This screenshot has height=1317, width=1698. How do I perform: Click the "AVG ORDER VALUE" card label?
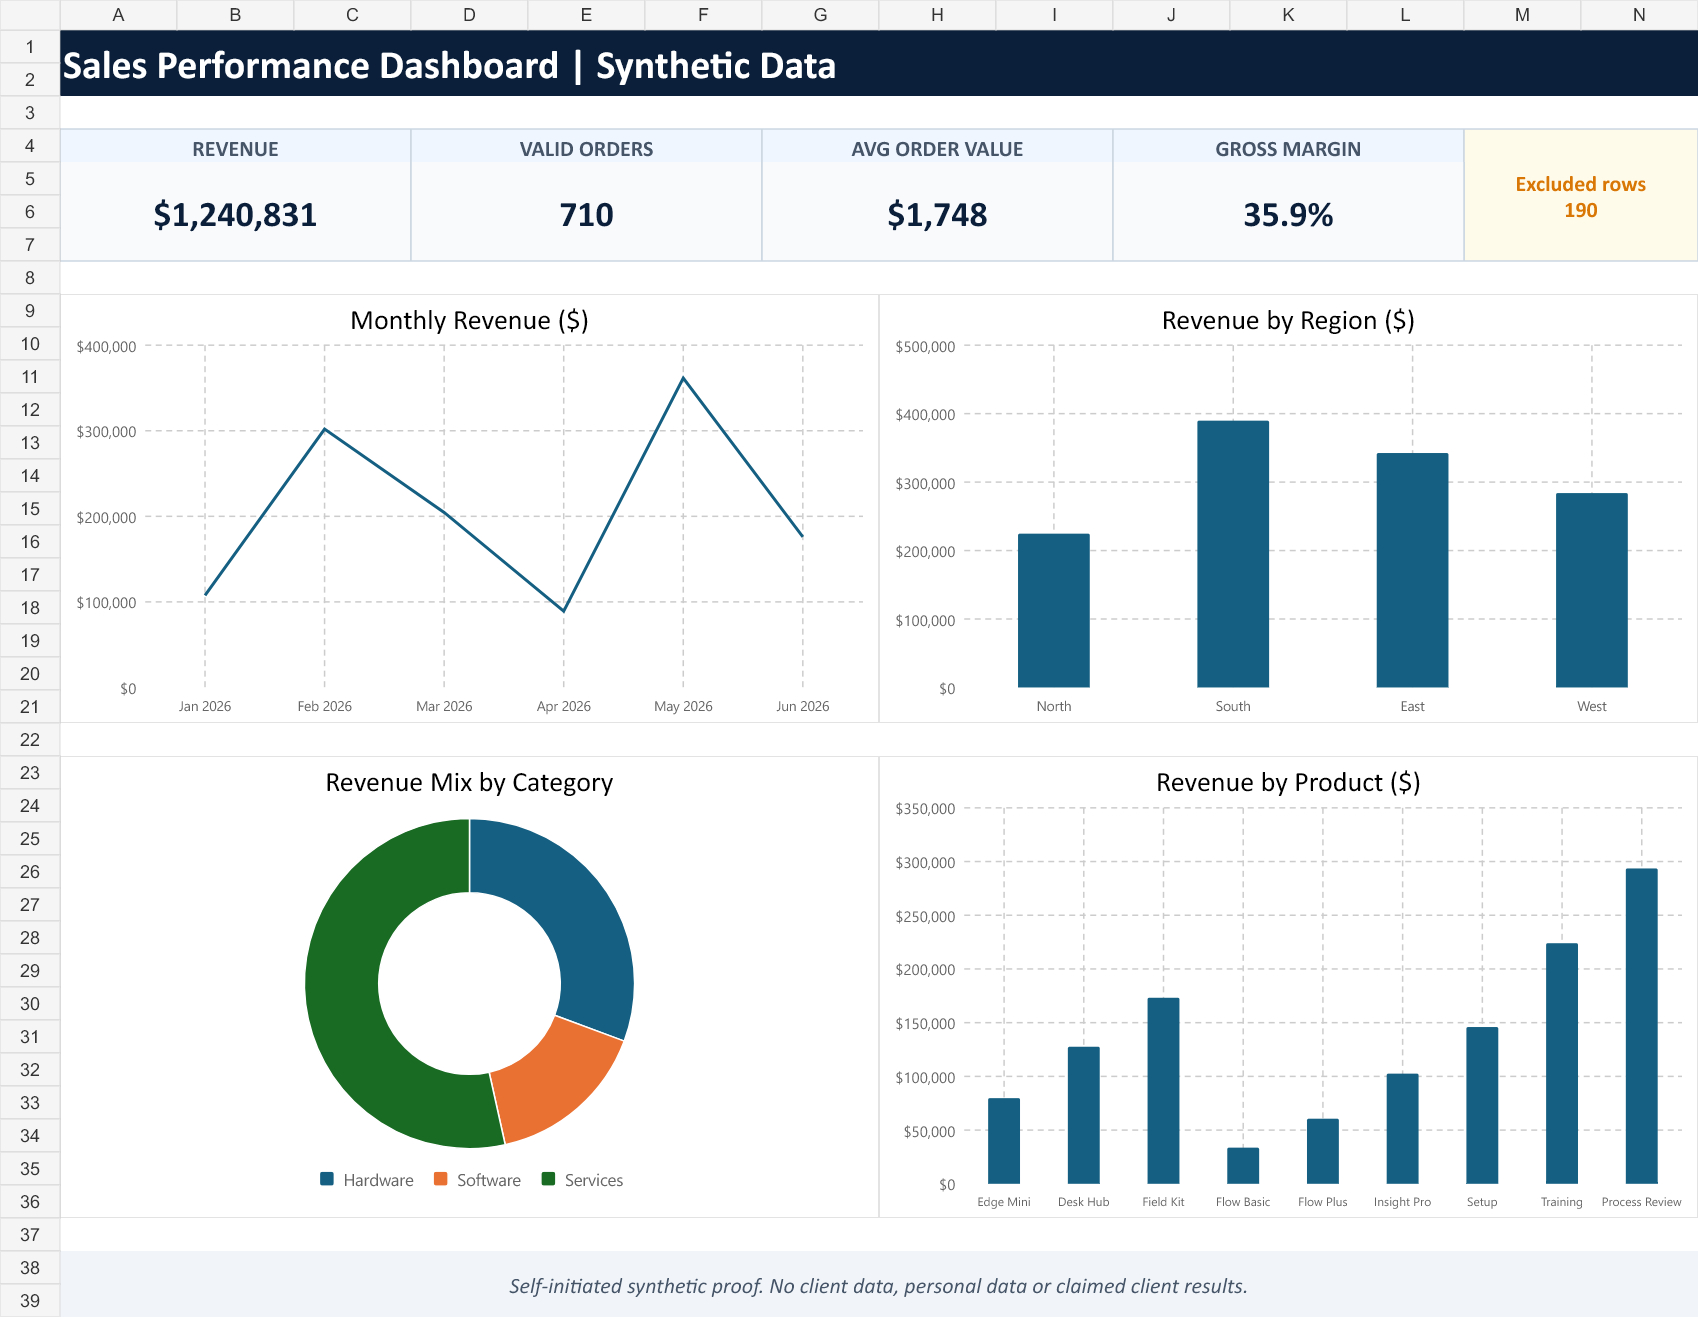(937, 149)
